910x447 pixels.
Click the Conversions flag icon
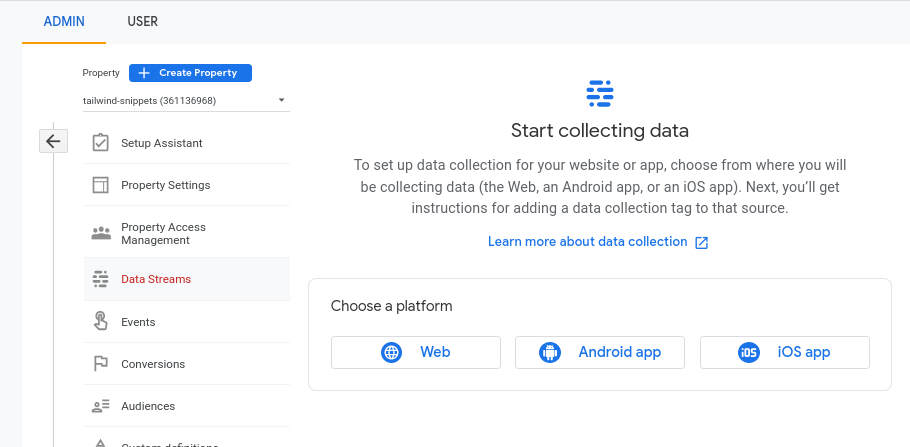click(x=100, y=364)
